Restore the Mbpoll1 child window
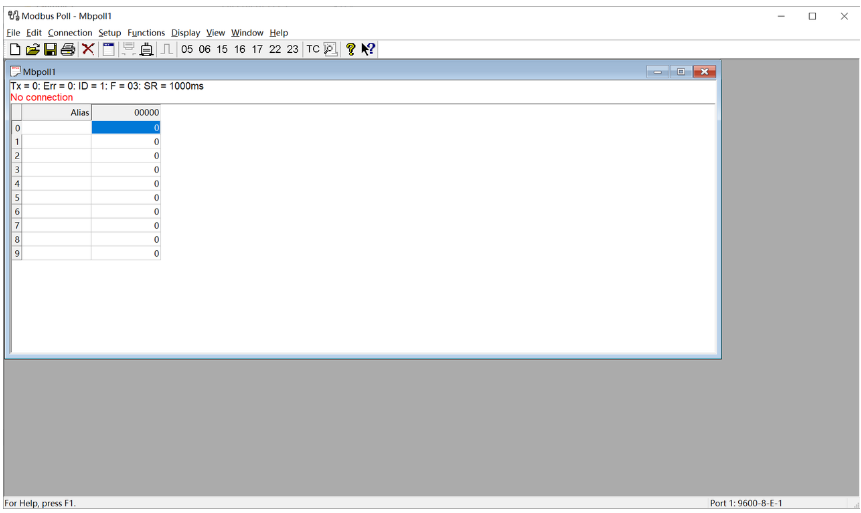861x513 pixels. click(x=680, y=72)
